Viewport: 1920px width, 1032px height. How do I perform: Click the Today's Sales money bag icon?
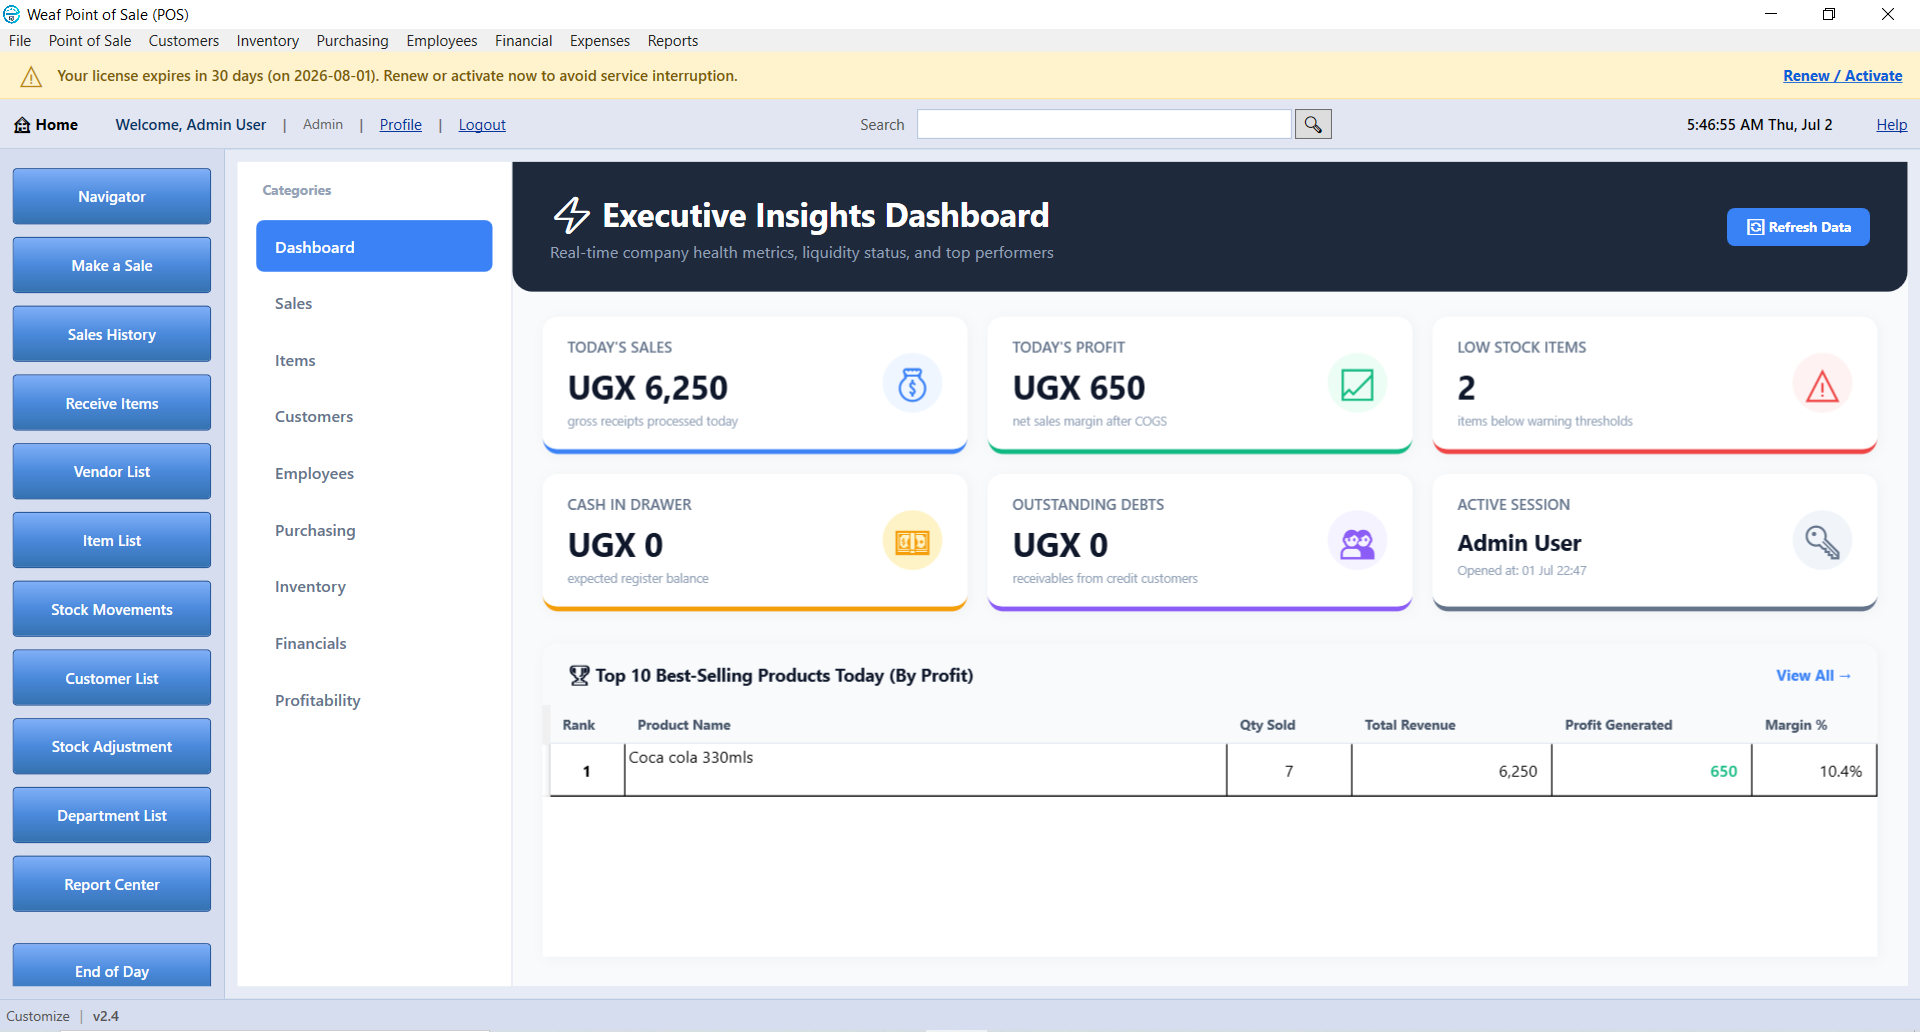[912, 384]
